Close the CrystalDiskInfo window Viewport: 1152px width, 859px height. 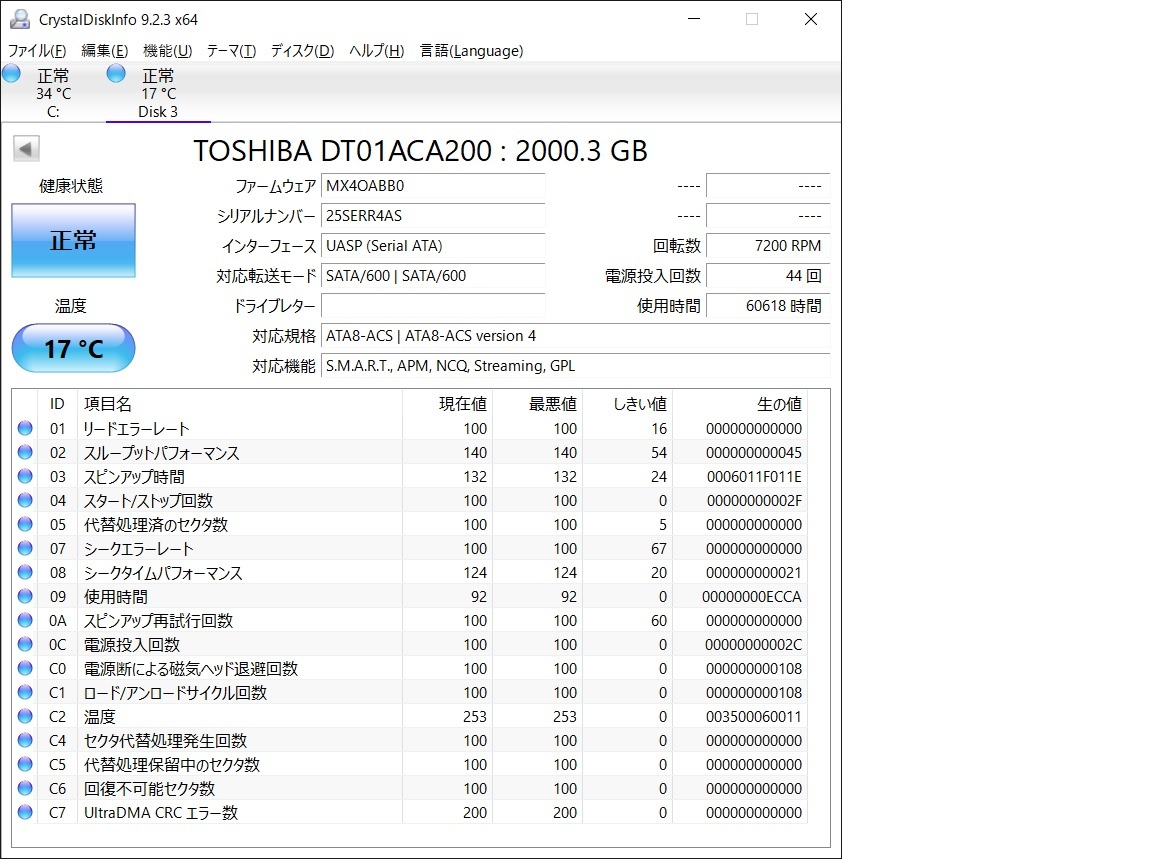click(x=810, y=19)
